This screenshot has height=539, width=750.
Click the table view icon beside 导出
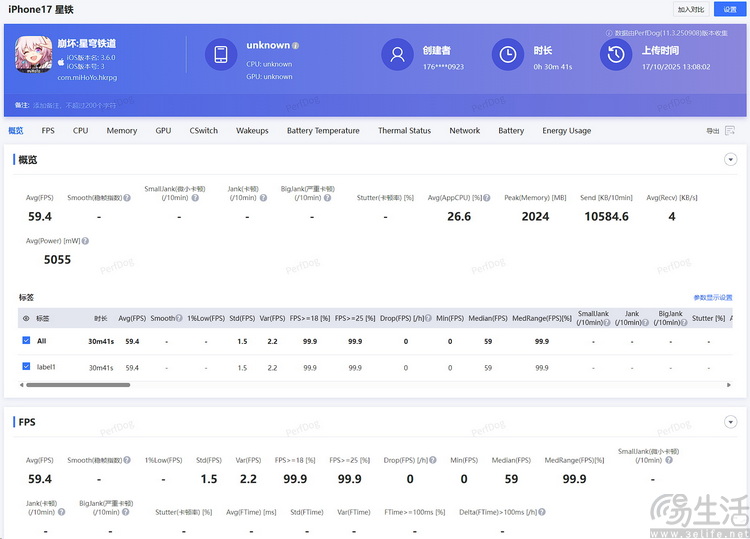coord(730,131)
